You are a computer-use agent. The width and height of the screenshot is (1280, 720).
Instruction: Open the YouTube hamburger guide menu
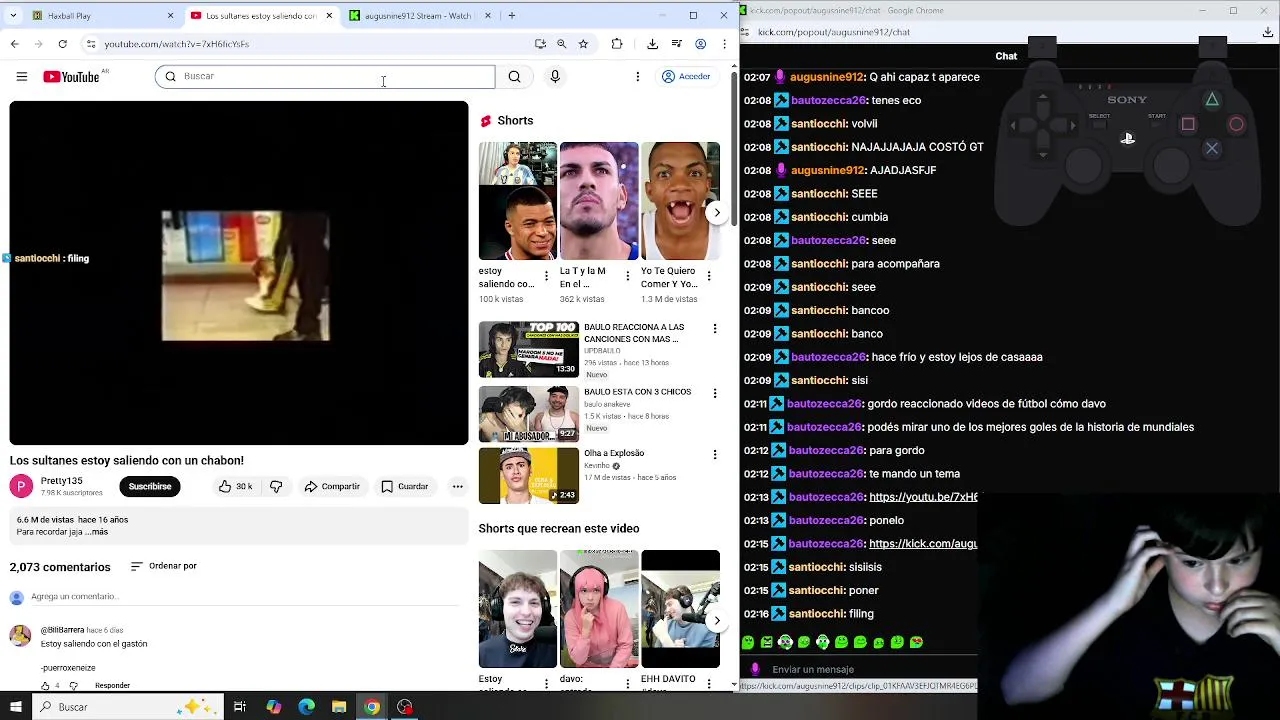(x=21, y=77)
